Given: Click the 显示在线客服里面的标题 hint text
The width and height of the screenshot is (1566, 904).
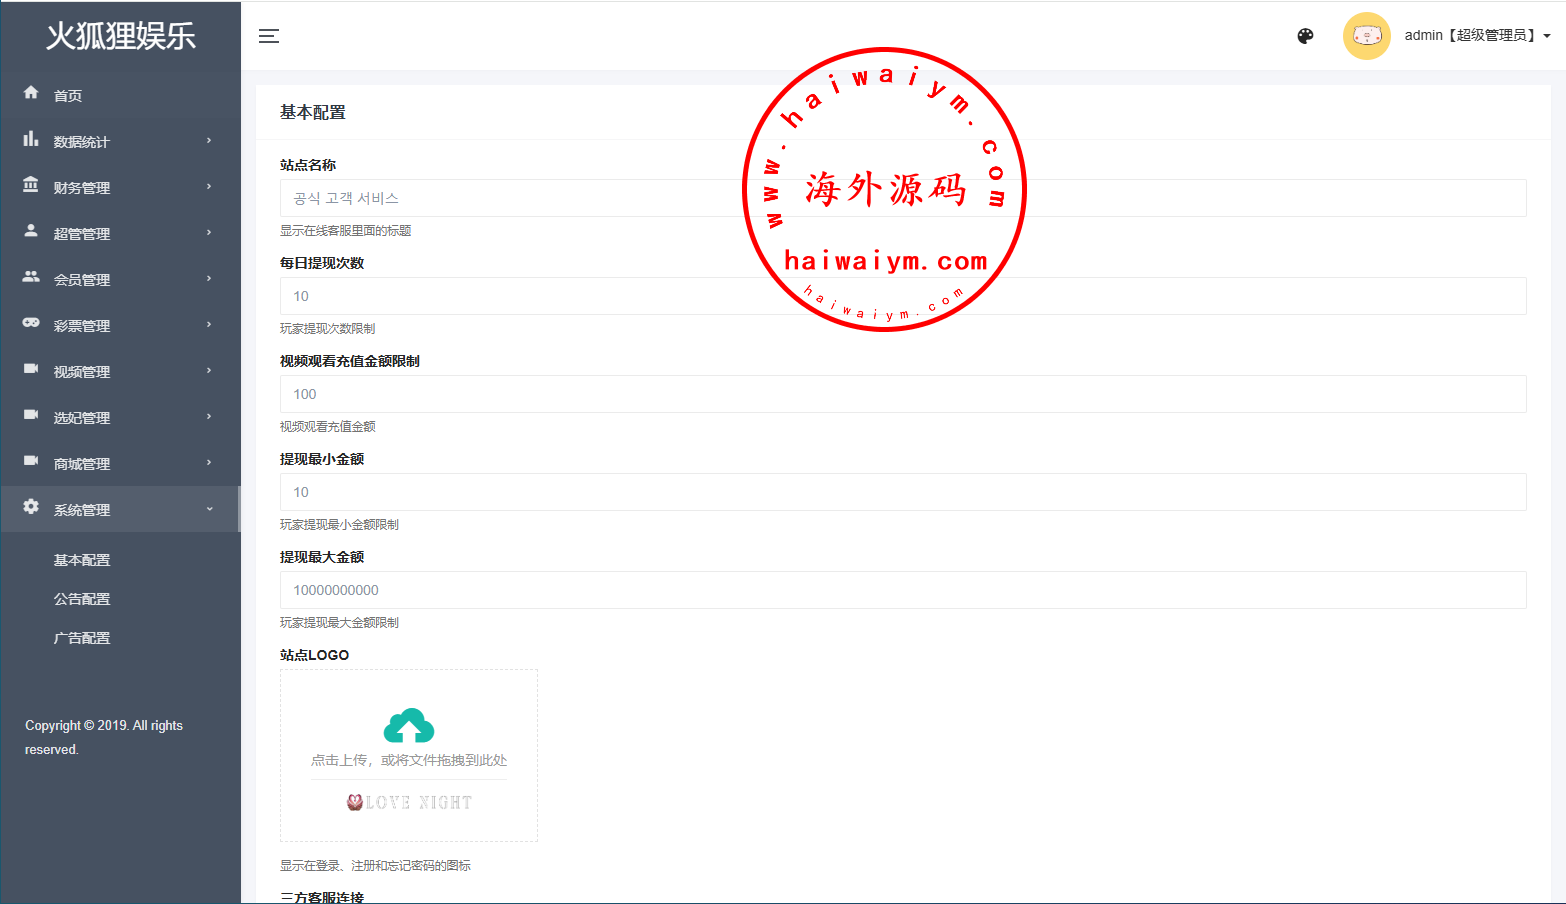Looking at the screenshot, I should [346, 231].
